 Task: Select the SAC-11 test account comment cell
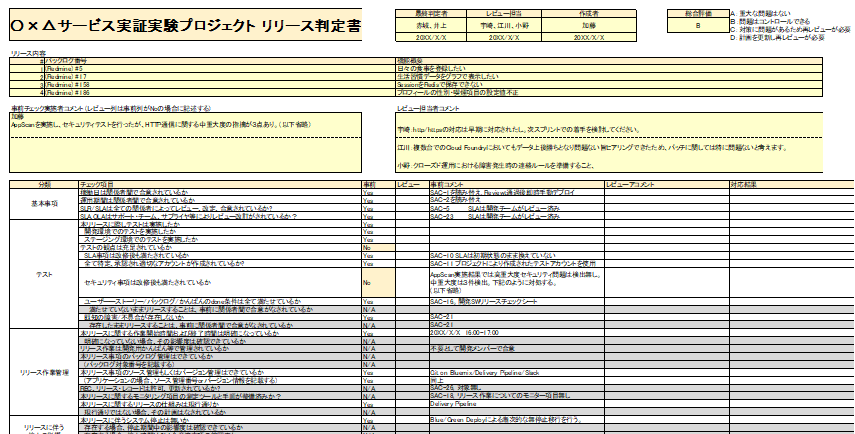point(516,263)
